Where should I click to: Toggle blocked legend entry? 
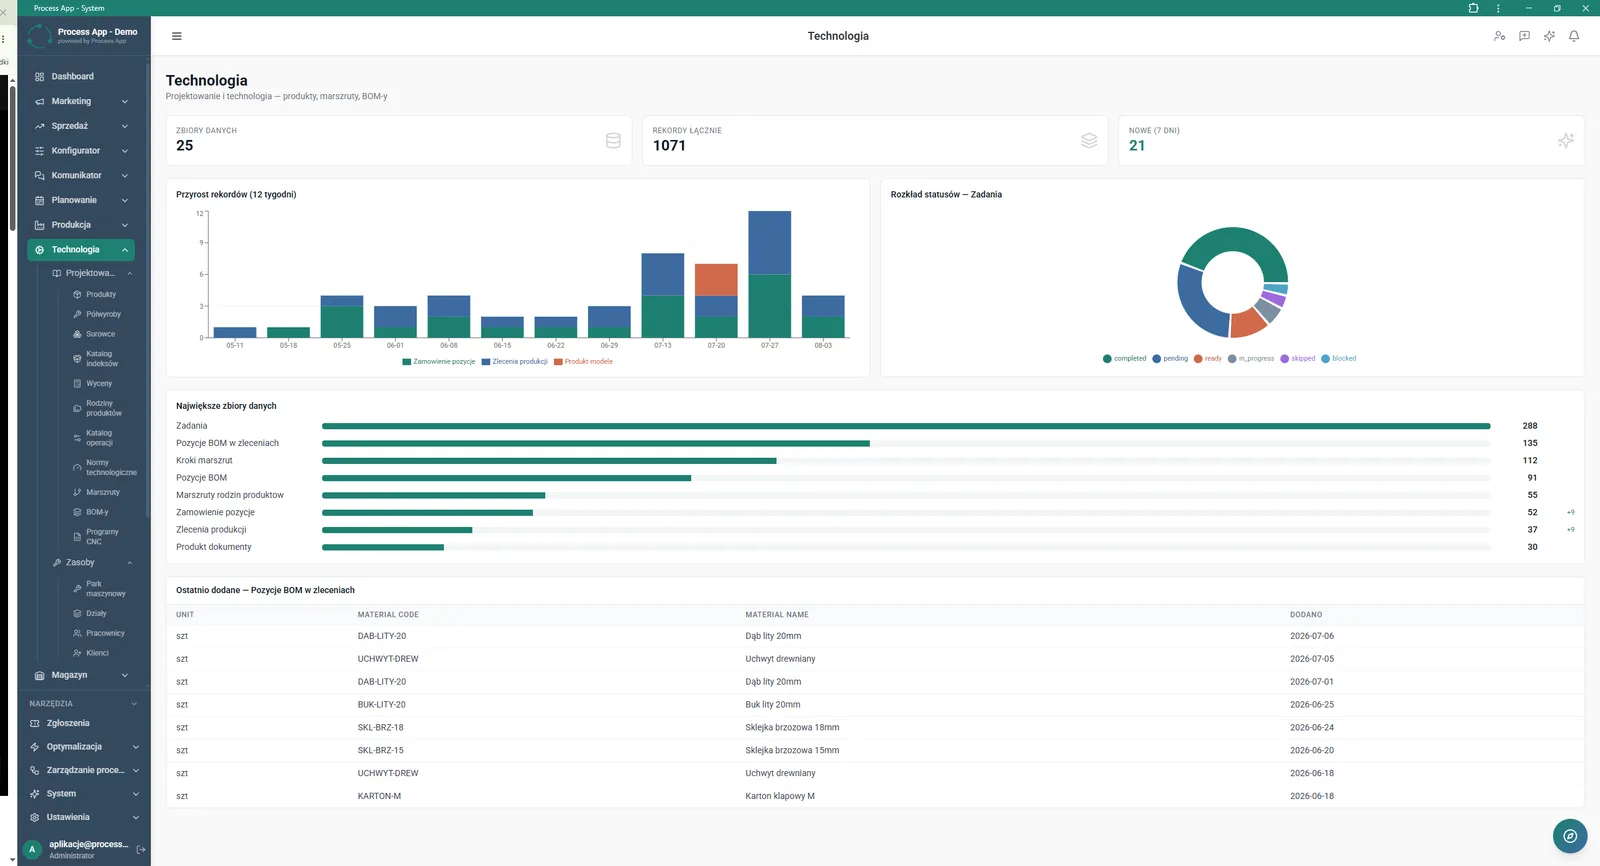(x=1339, y=358)
